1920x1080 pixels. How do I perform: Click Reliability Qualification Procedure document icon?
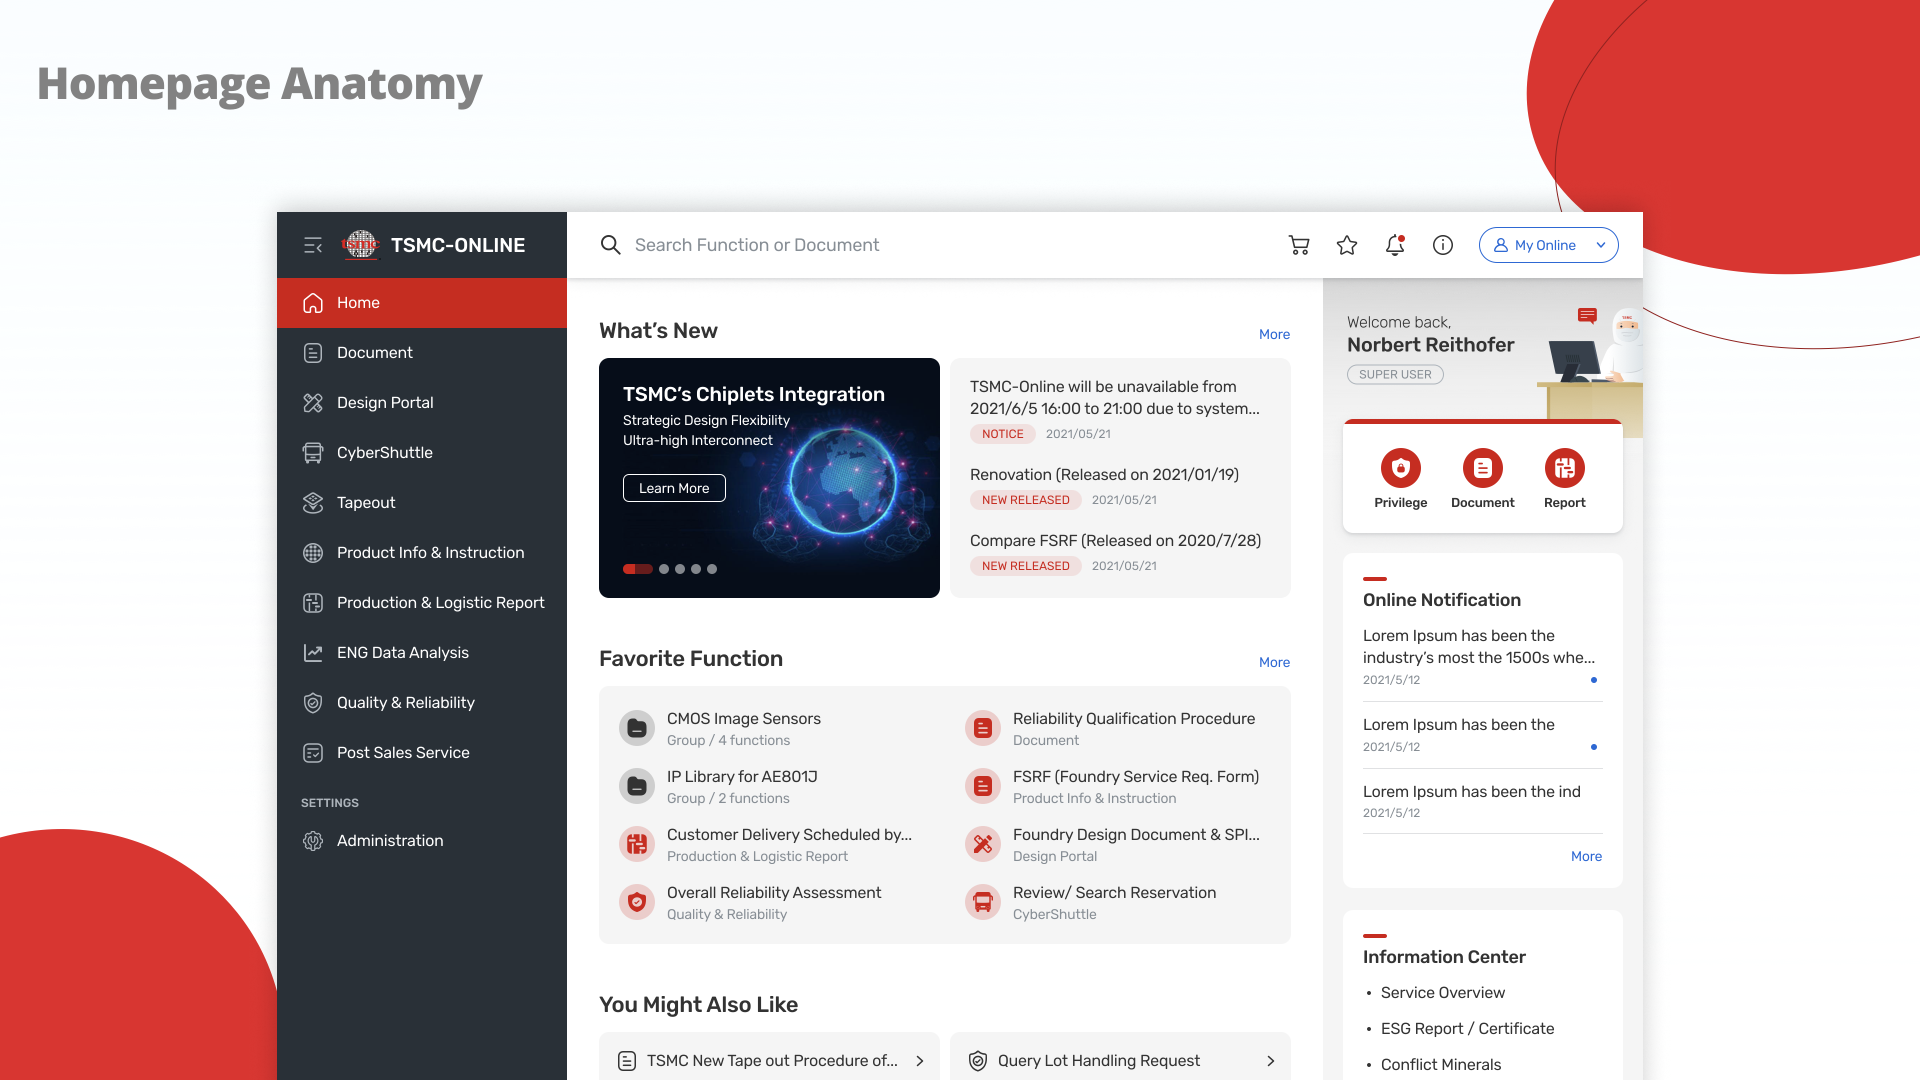(983, 728)
